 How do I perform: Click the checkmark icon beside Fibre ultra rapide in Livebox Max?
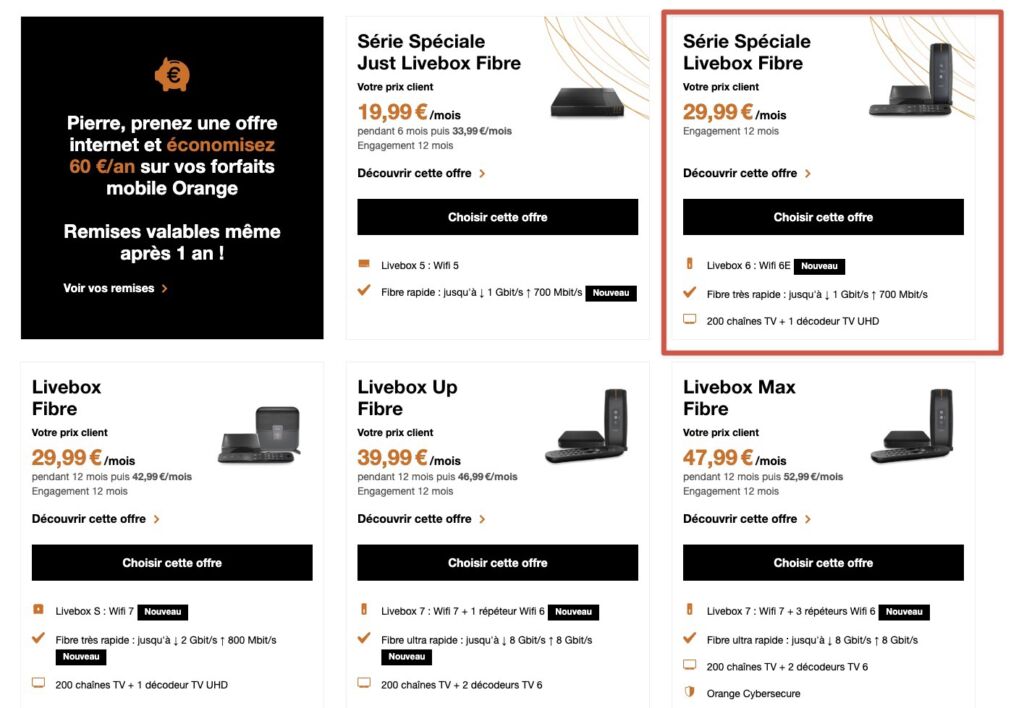click(689, 638)
